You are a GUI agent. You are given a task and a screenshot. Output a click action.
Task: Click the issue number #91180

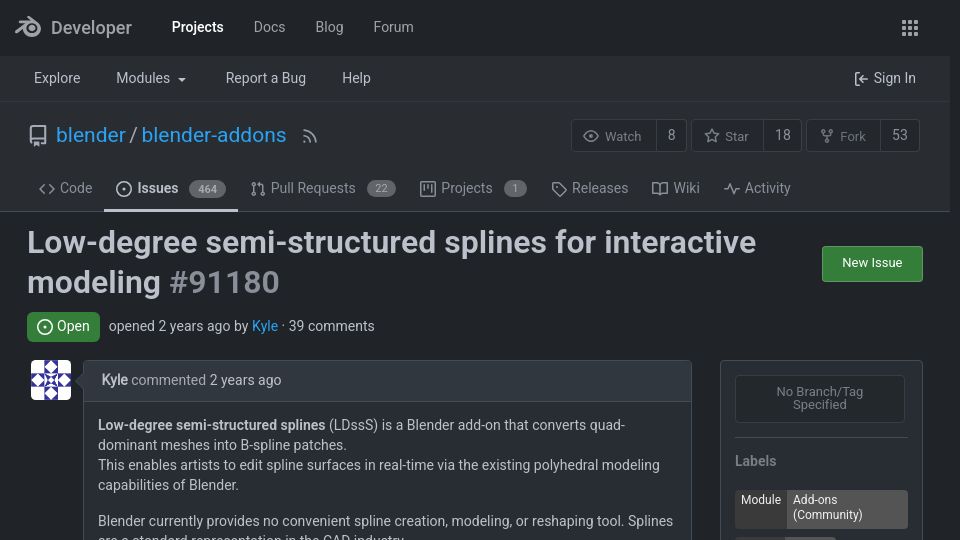(224, 282)
